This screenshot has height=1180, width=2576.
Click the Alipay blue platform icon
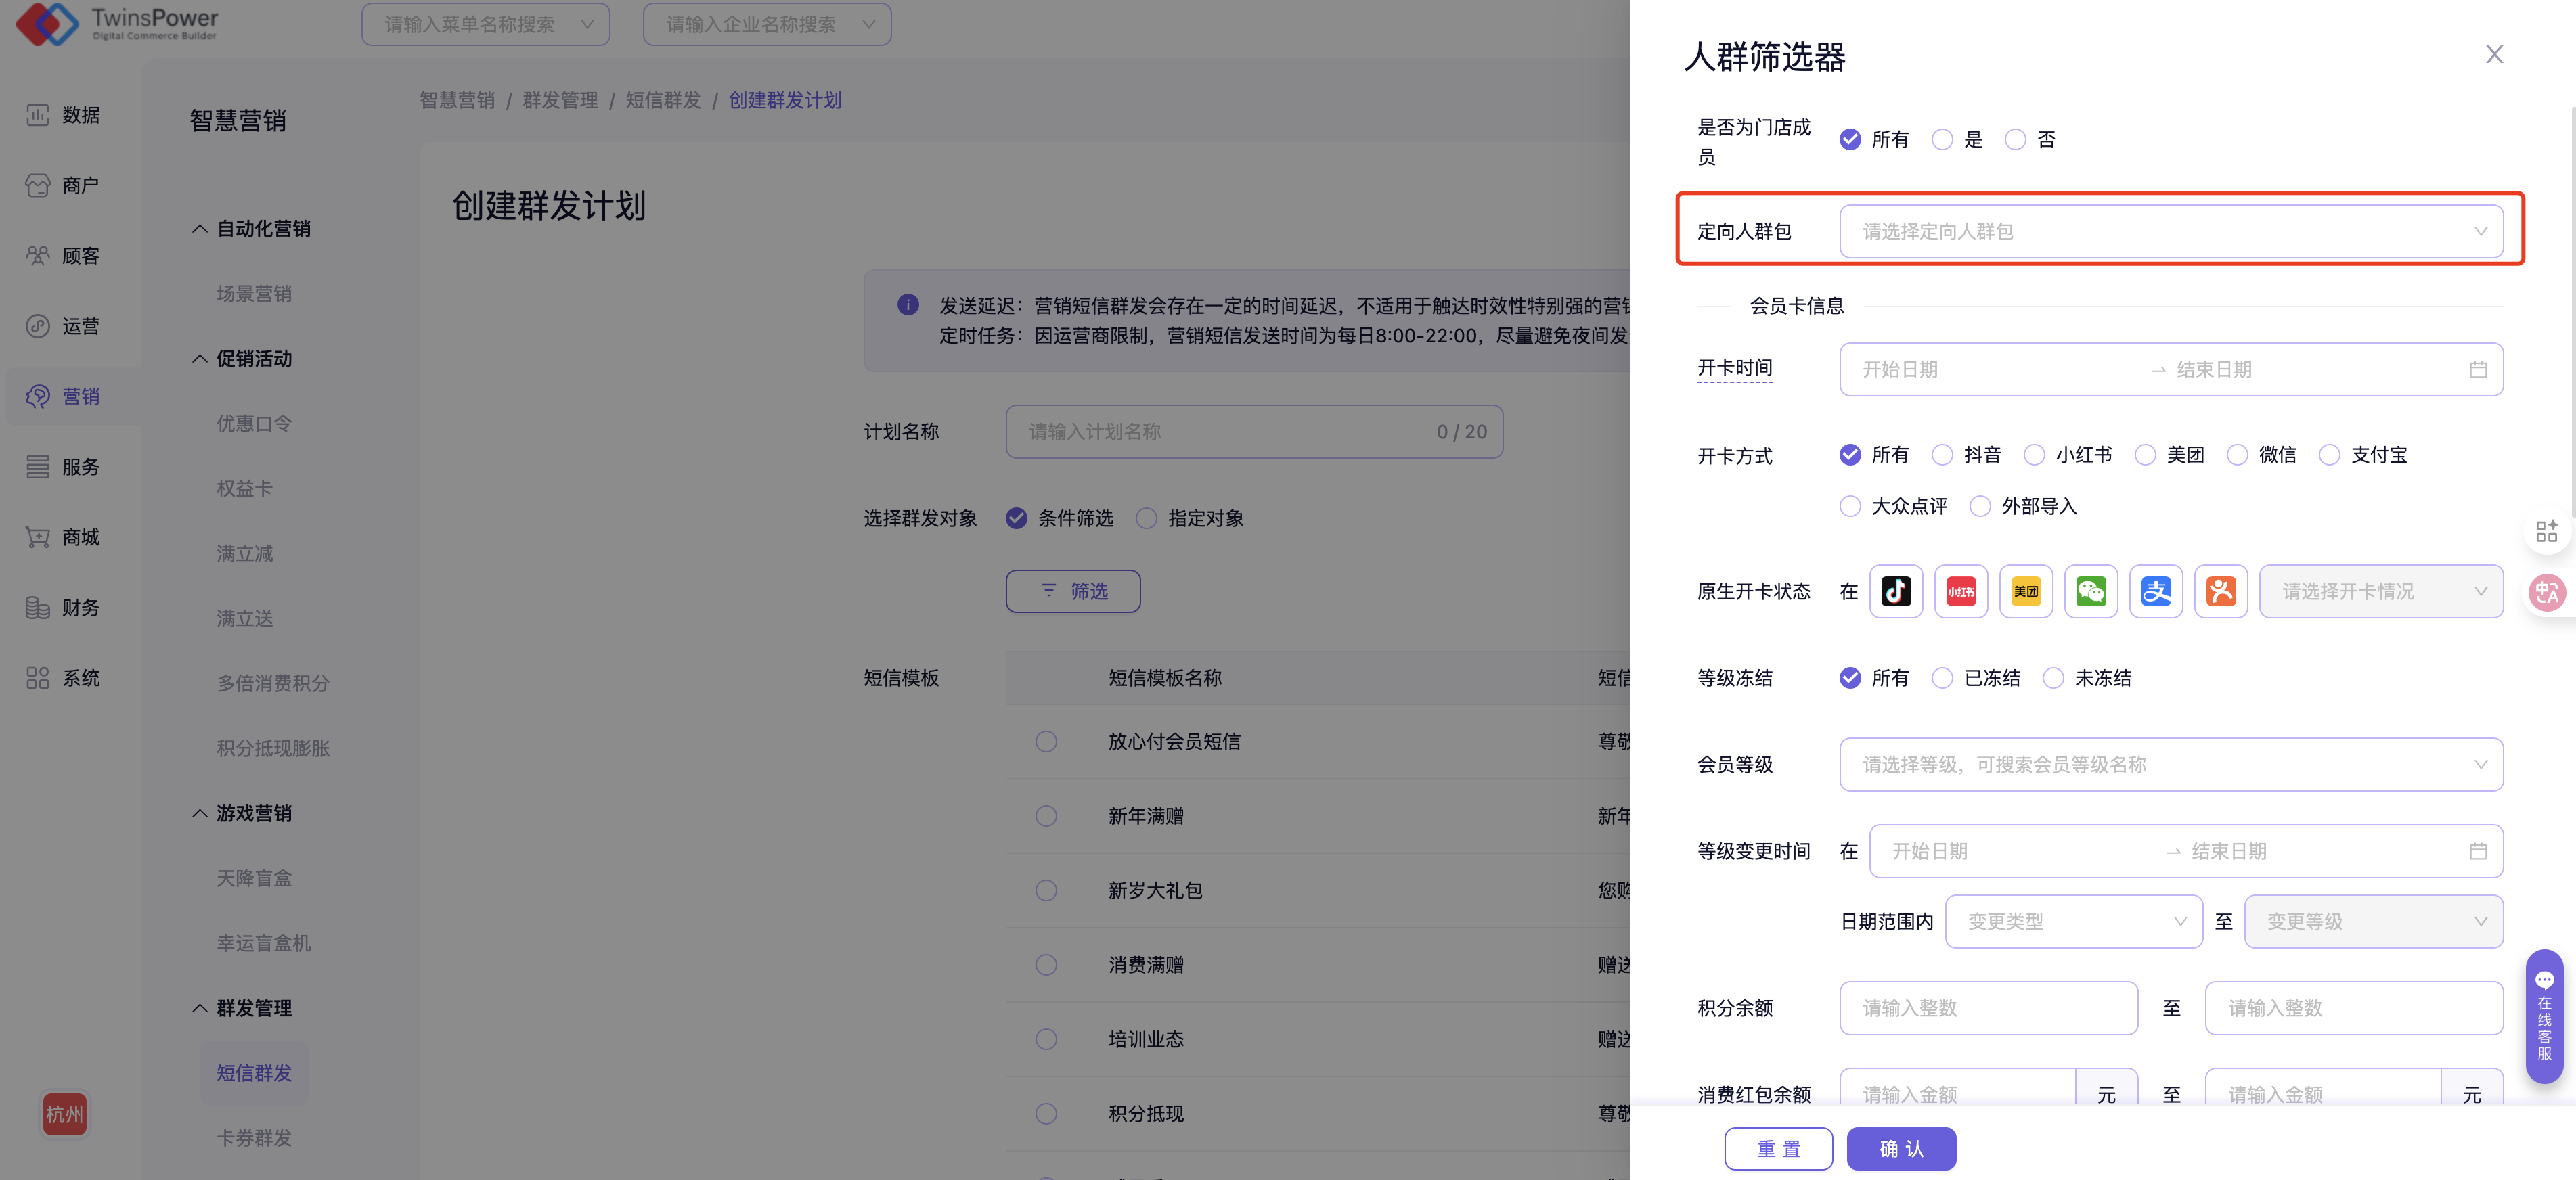pos(2155,591)
